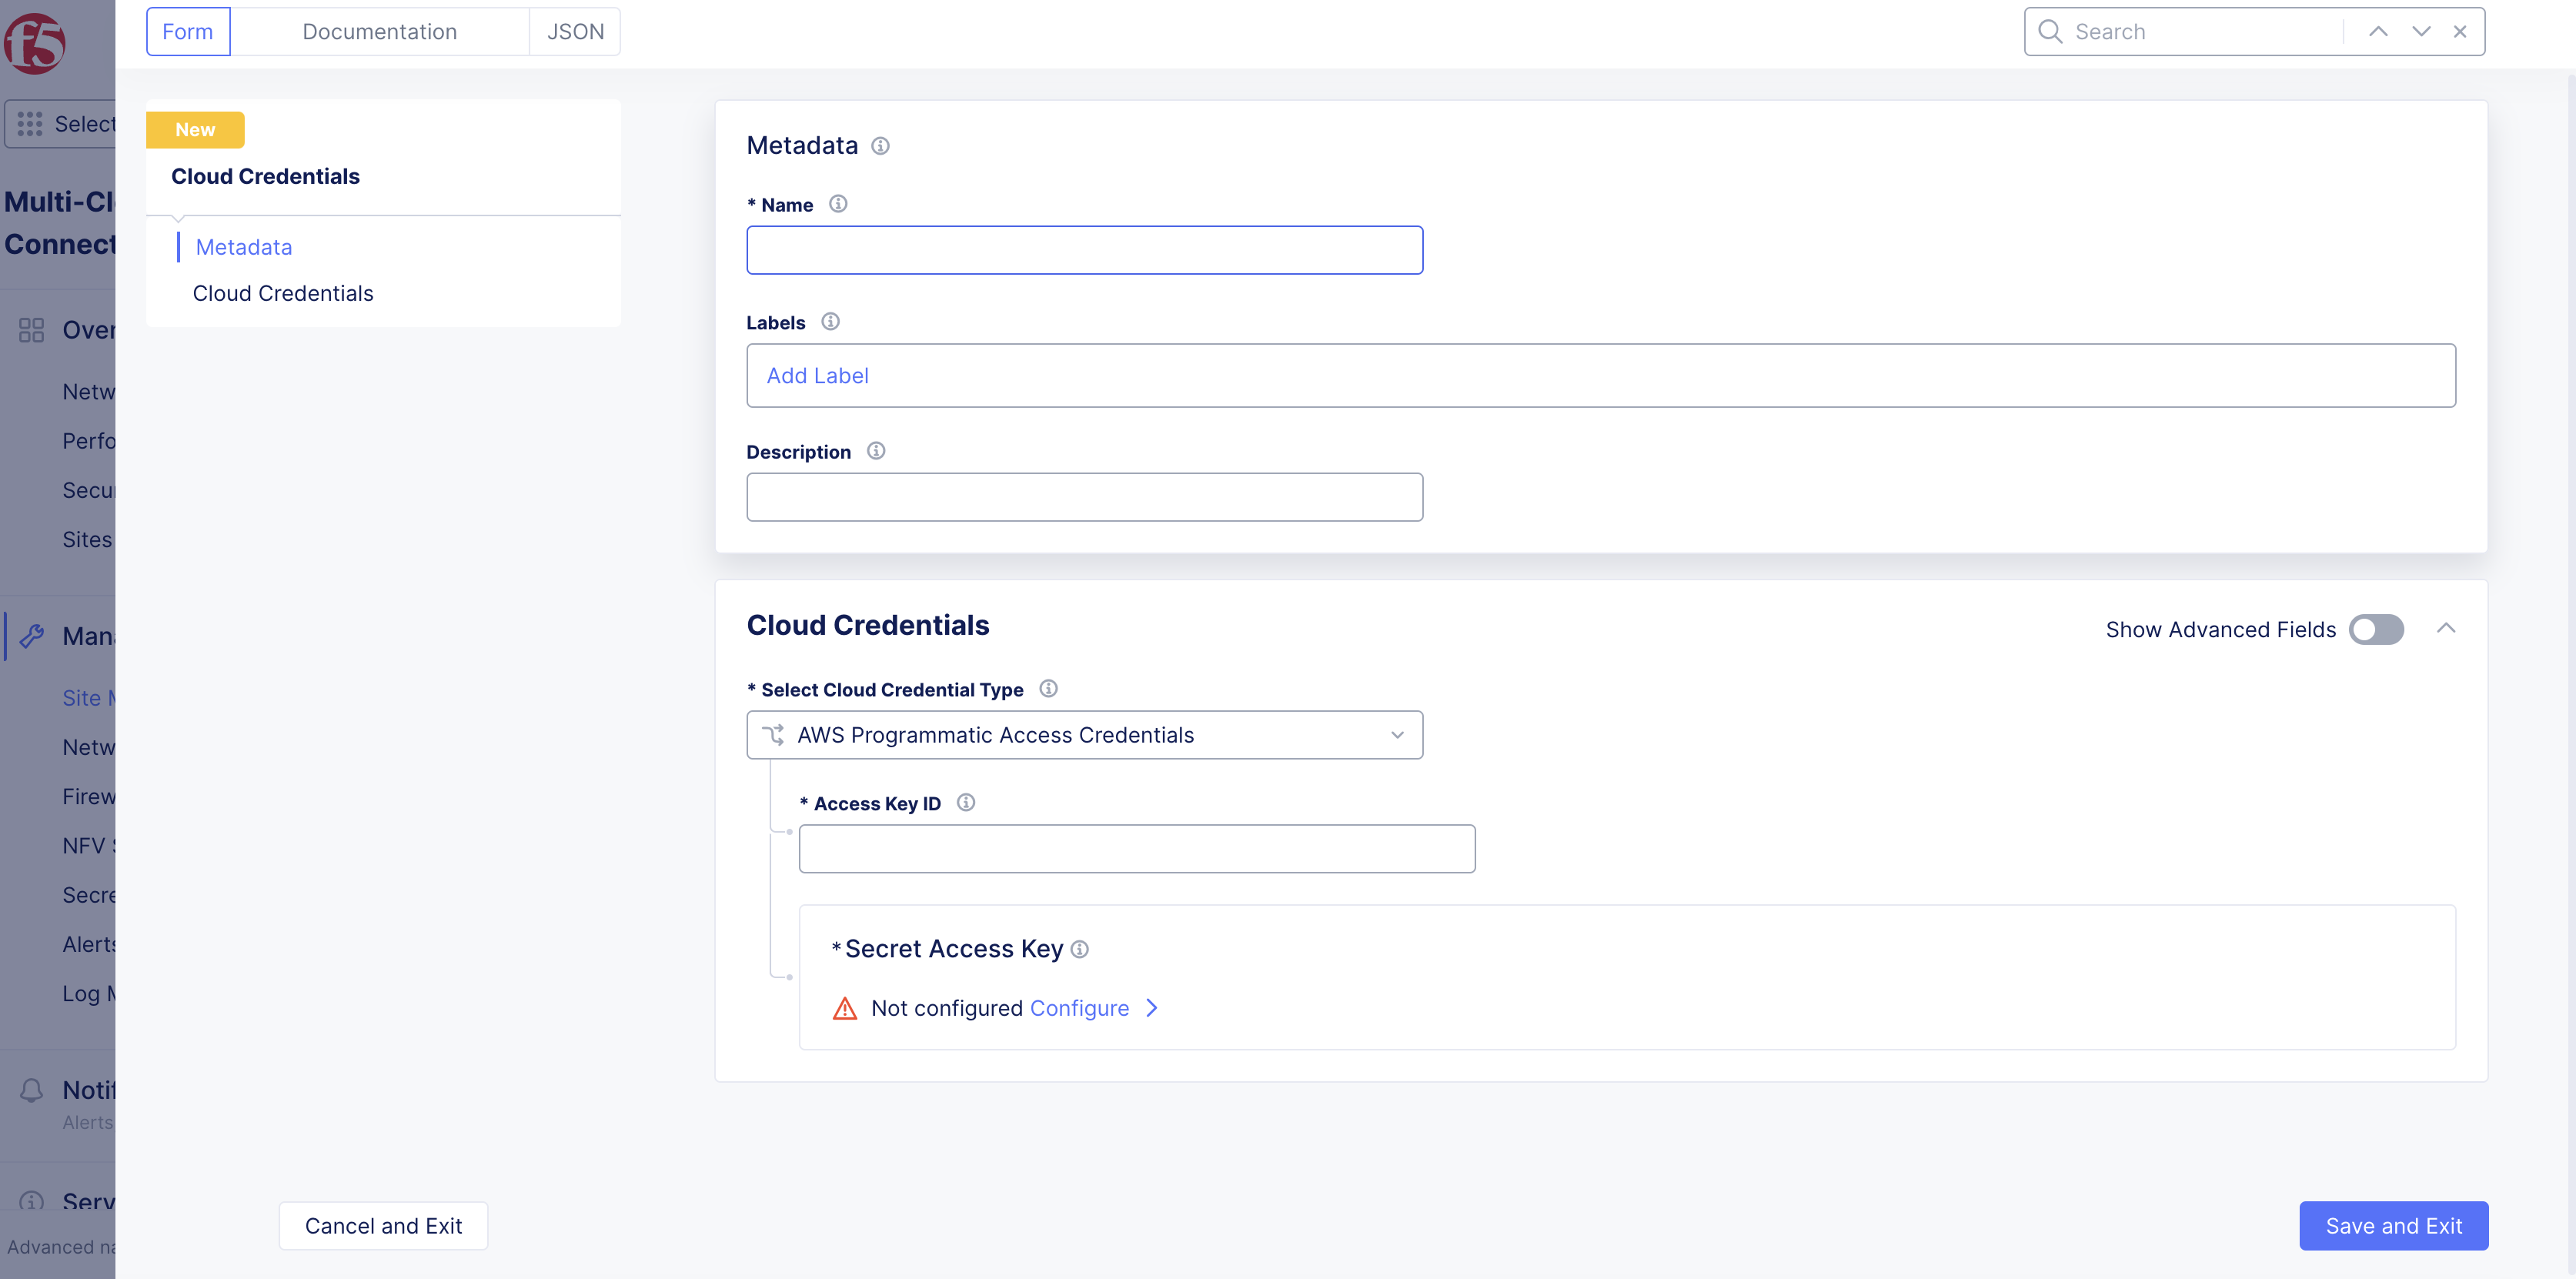Click the Cancel and Exit button

tap(383, 1225)
